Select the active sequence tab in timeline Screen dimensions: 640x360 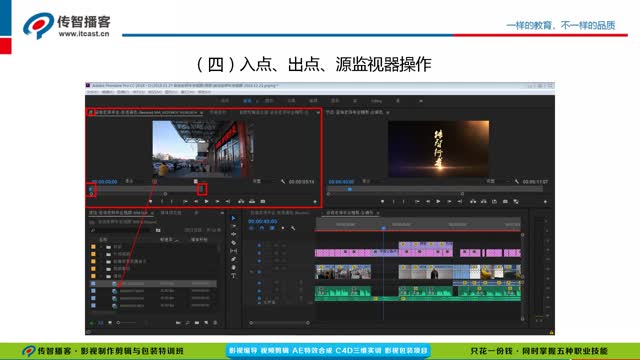pos(349,213)
